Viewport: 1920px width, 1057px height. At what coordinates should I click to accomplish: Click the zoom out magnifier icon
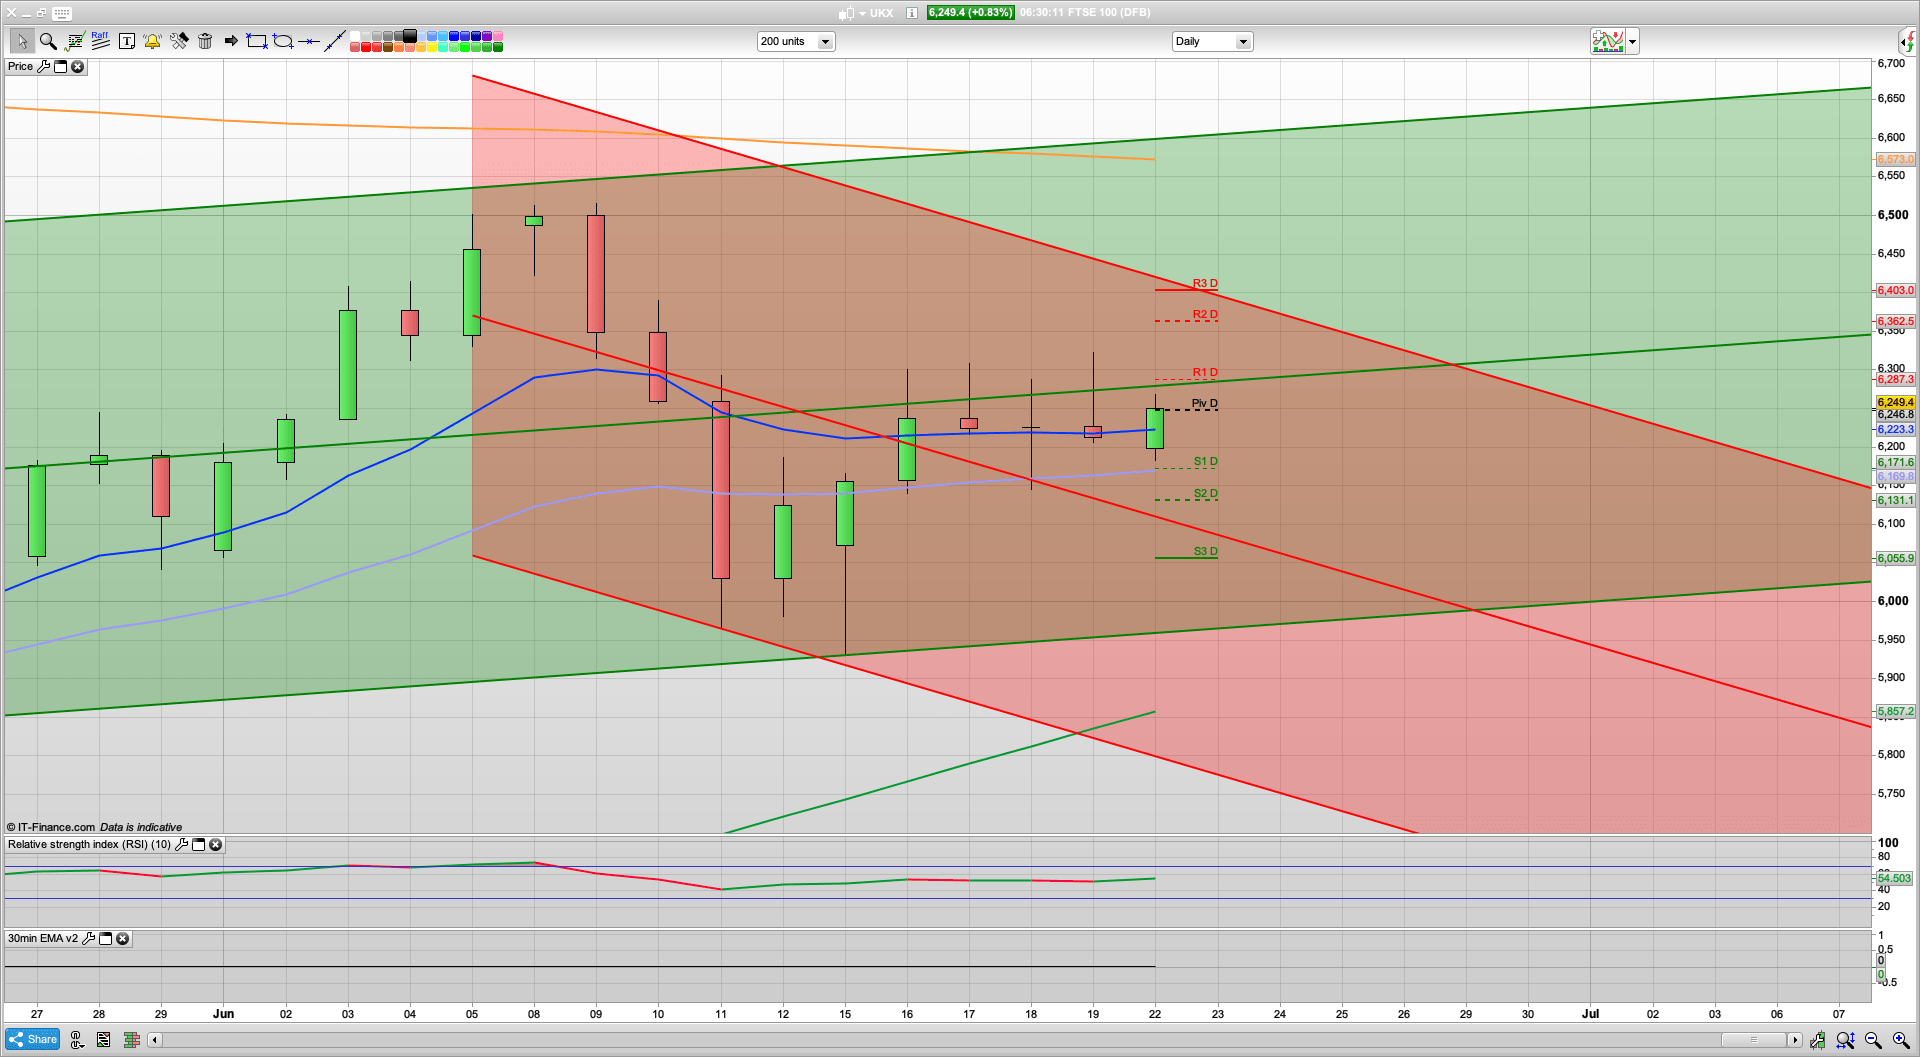1873,1040
